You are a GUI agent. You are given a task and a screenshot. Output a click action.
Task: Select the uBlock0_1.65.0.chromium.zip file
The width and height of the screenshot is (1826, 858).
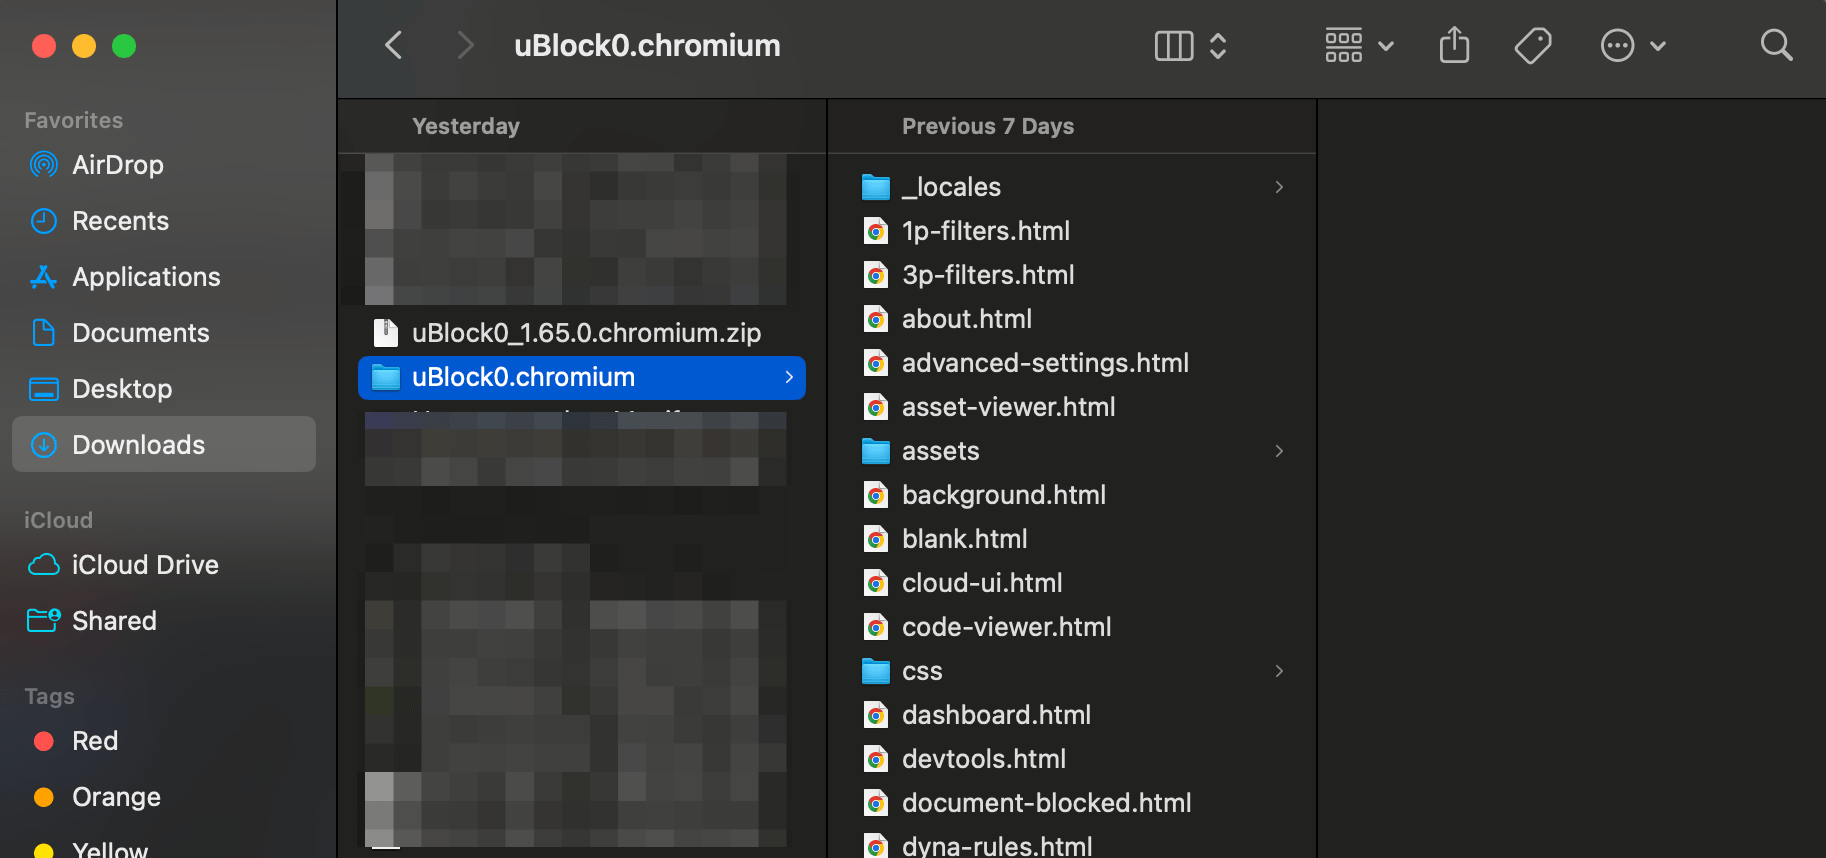pos(582,333)
